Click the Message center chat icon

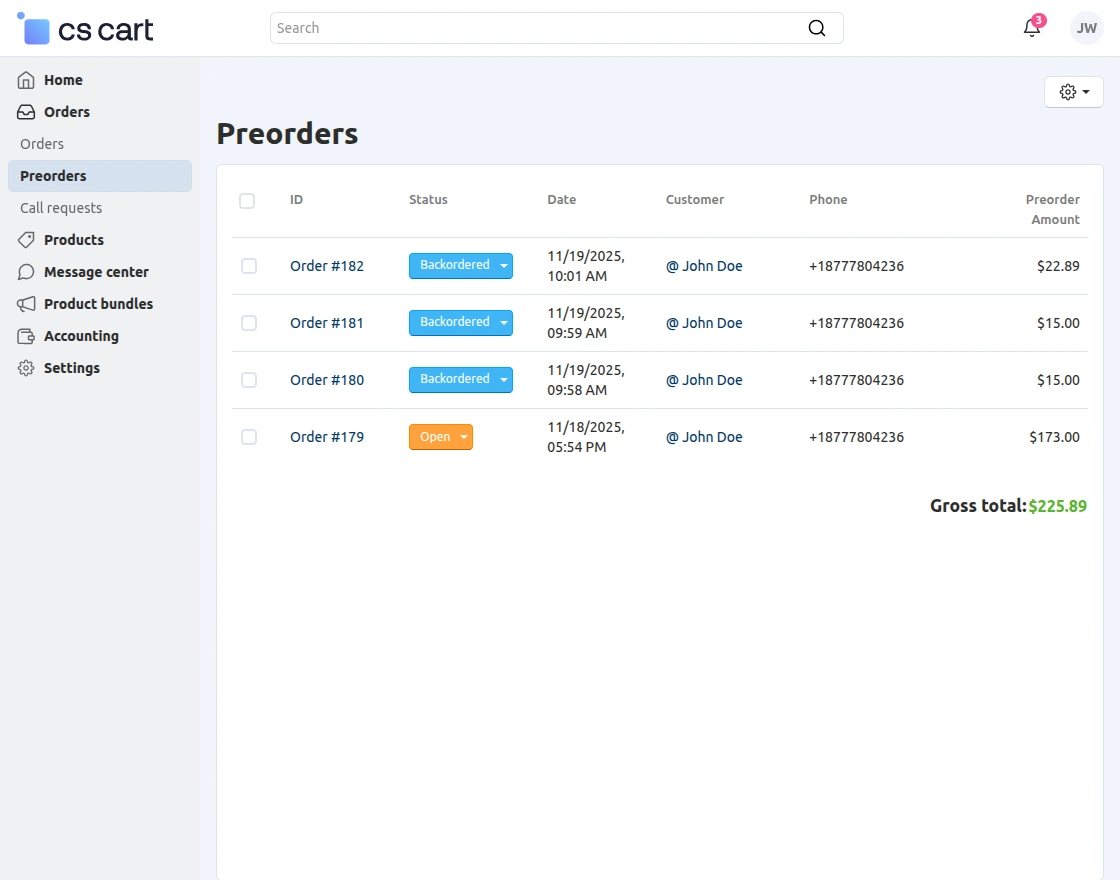point(26,272)
